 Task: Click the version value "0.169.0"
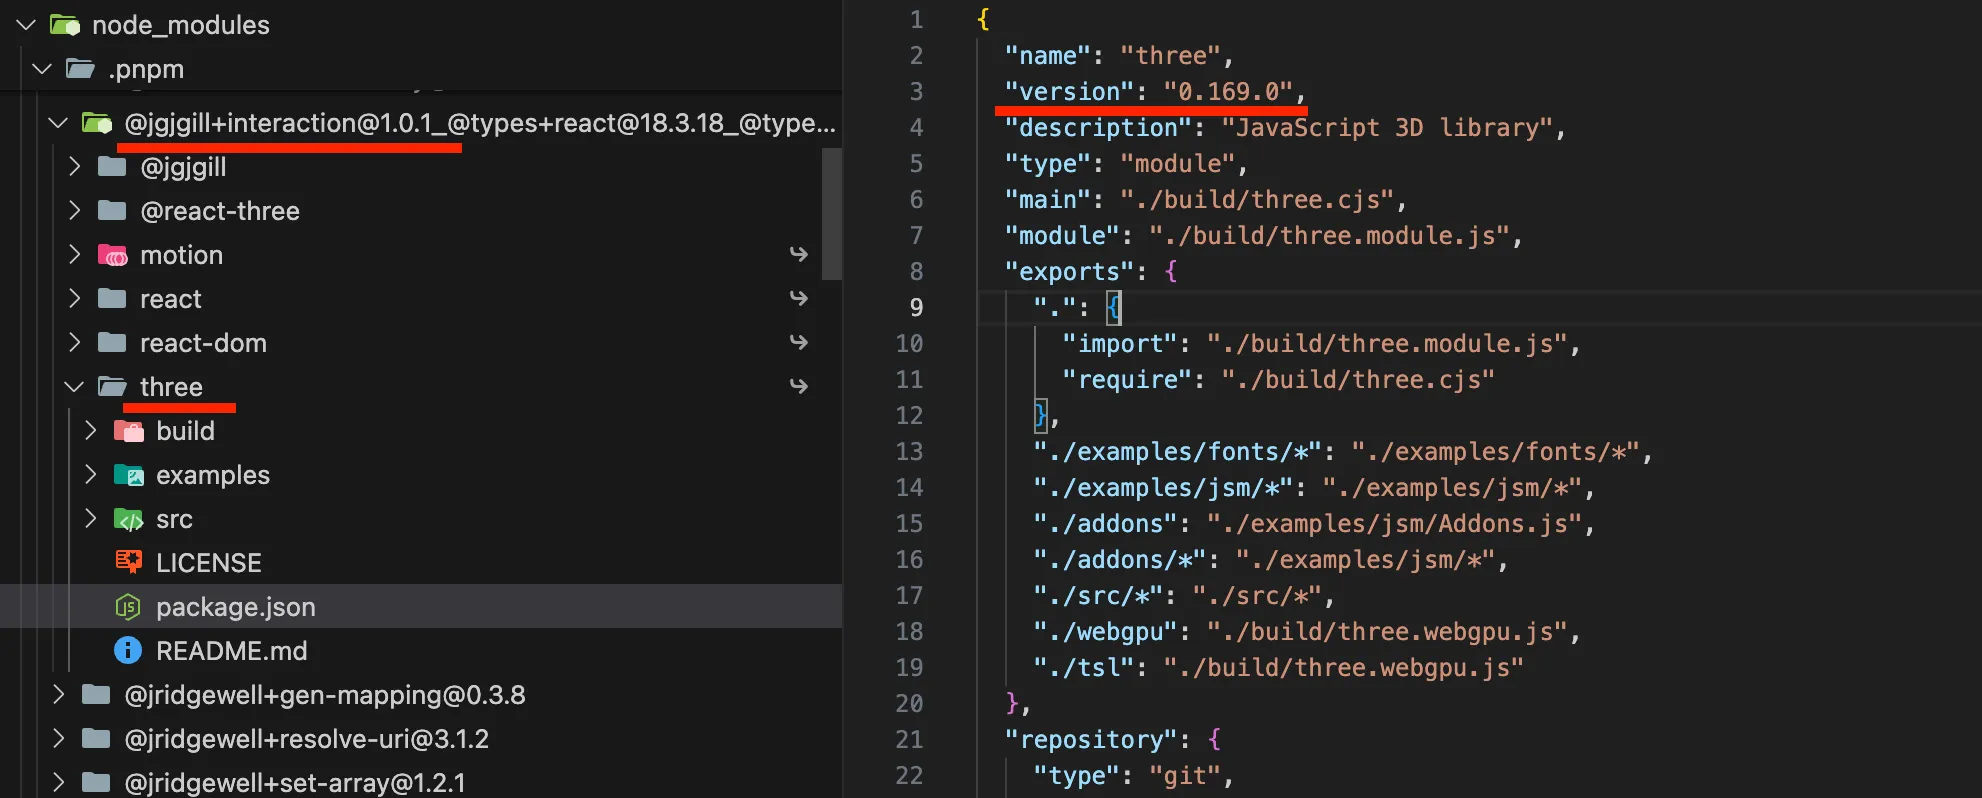pos(1228,92)
